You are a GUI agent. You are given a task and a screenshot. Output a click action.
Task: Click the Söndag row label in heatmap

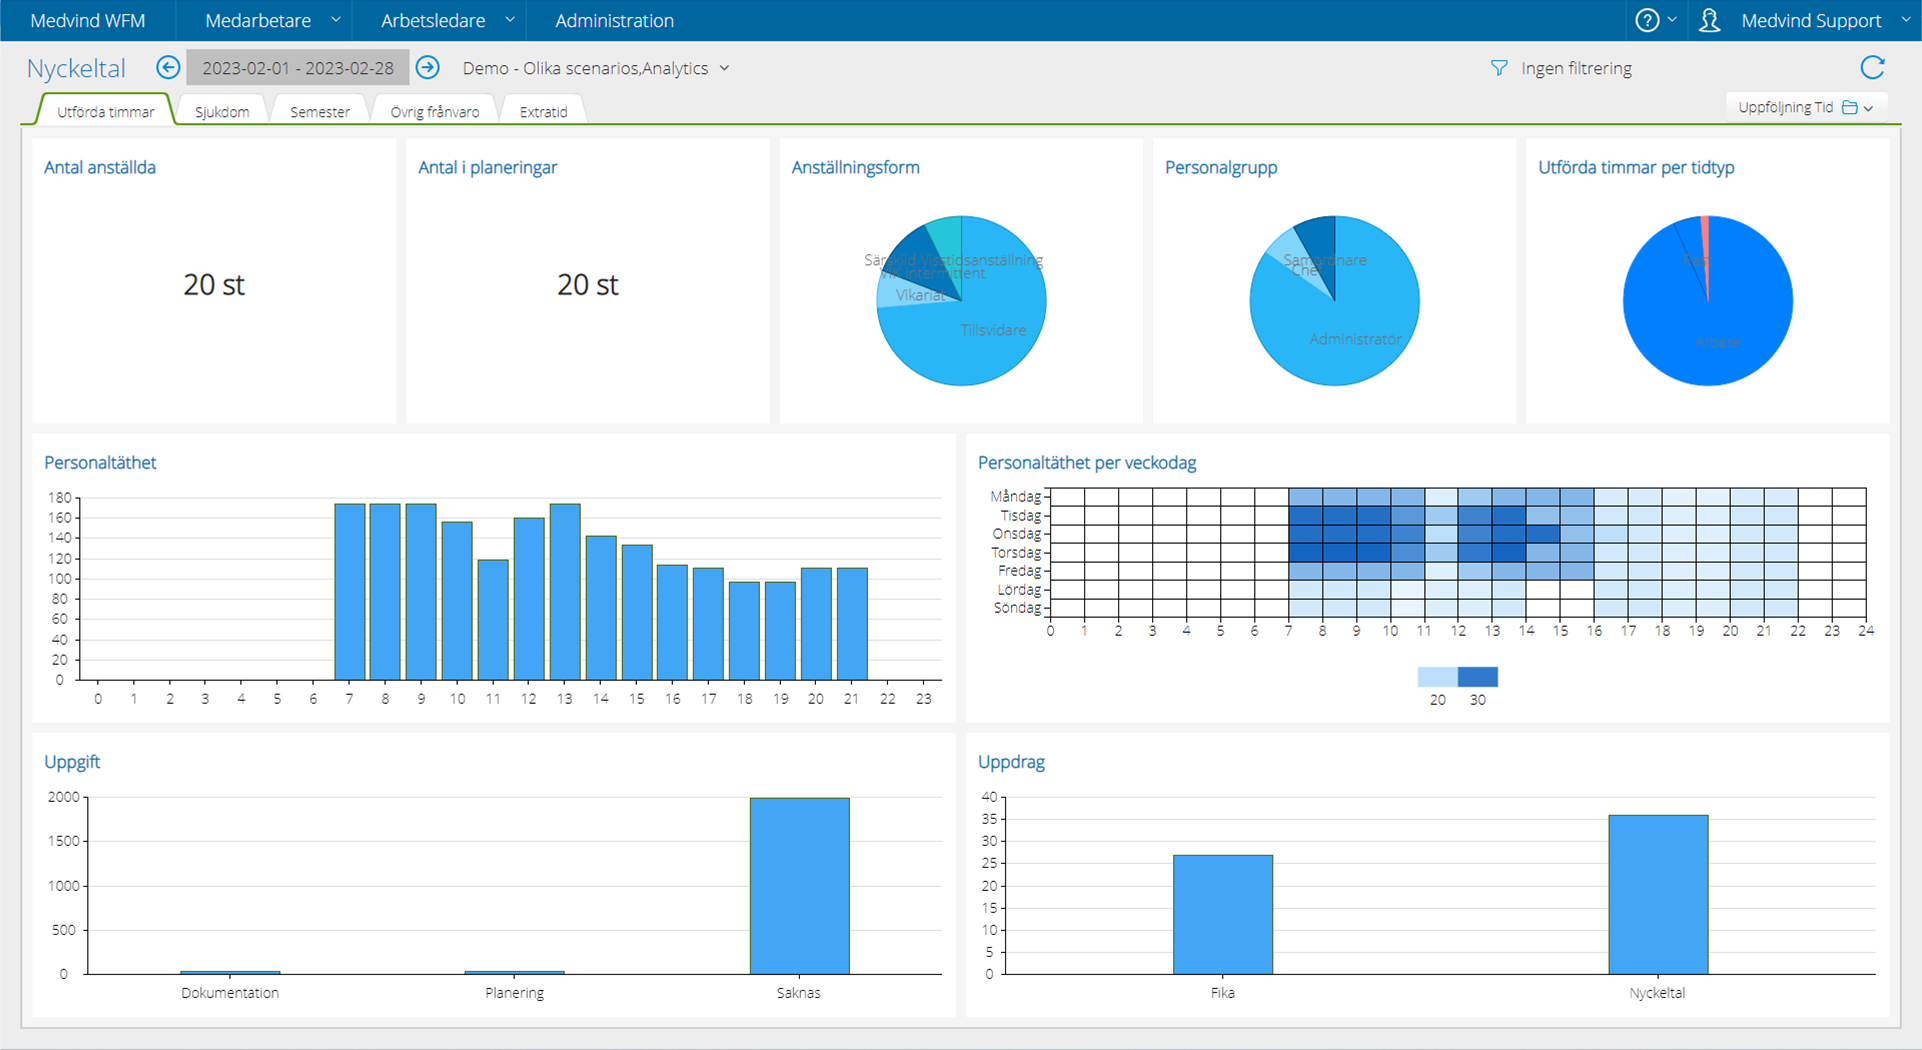[x=1017, y=608]
